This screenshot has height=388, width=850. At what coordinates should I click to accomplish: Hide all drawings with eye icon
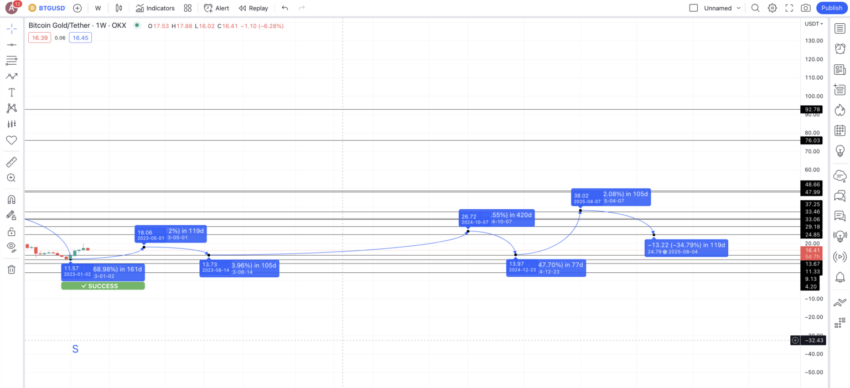coord(11,248)
